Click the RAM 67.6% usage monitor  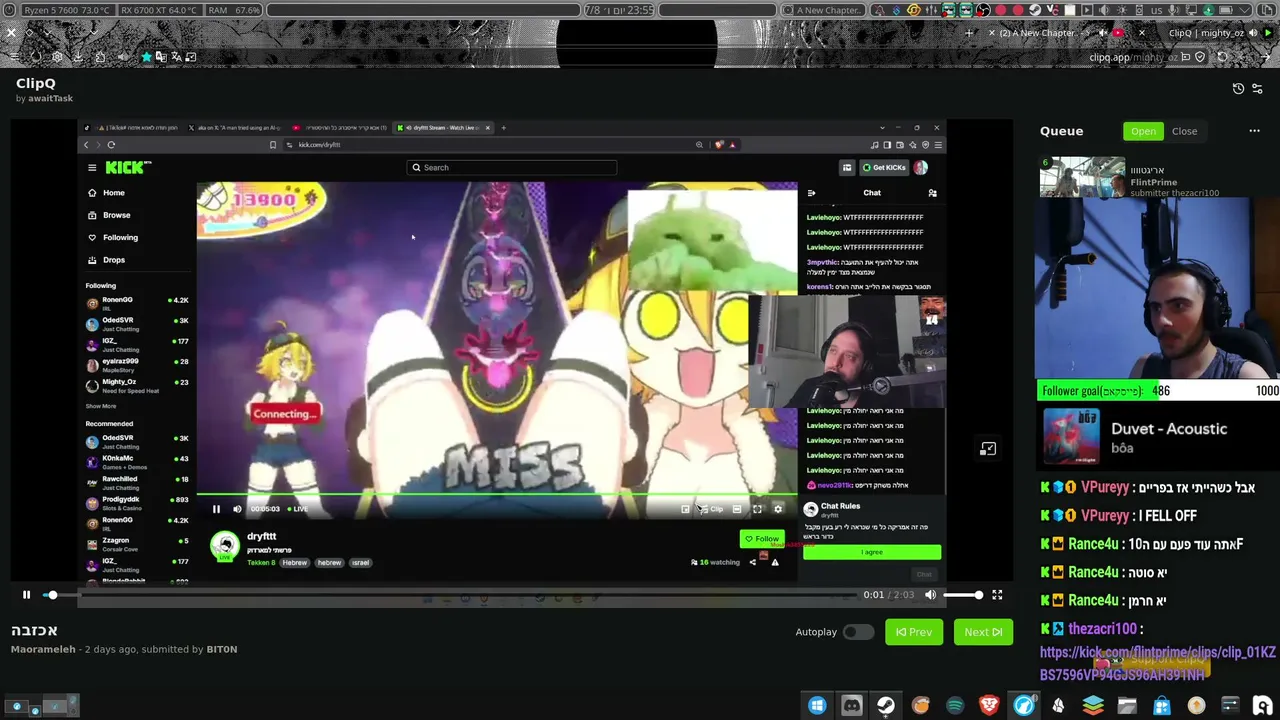coord(235,10)
